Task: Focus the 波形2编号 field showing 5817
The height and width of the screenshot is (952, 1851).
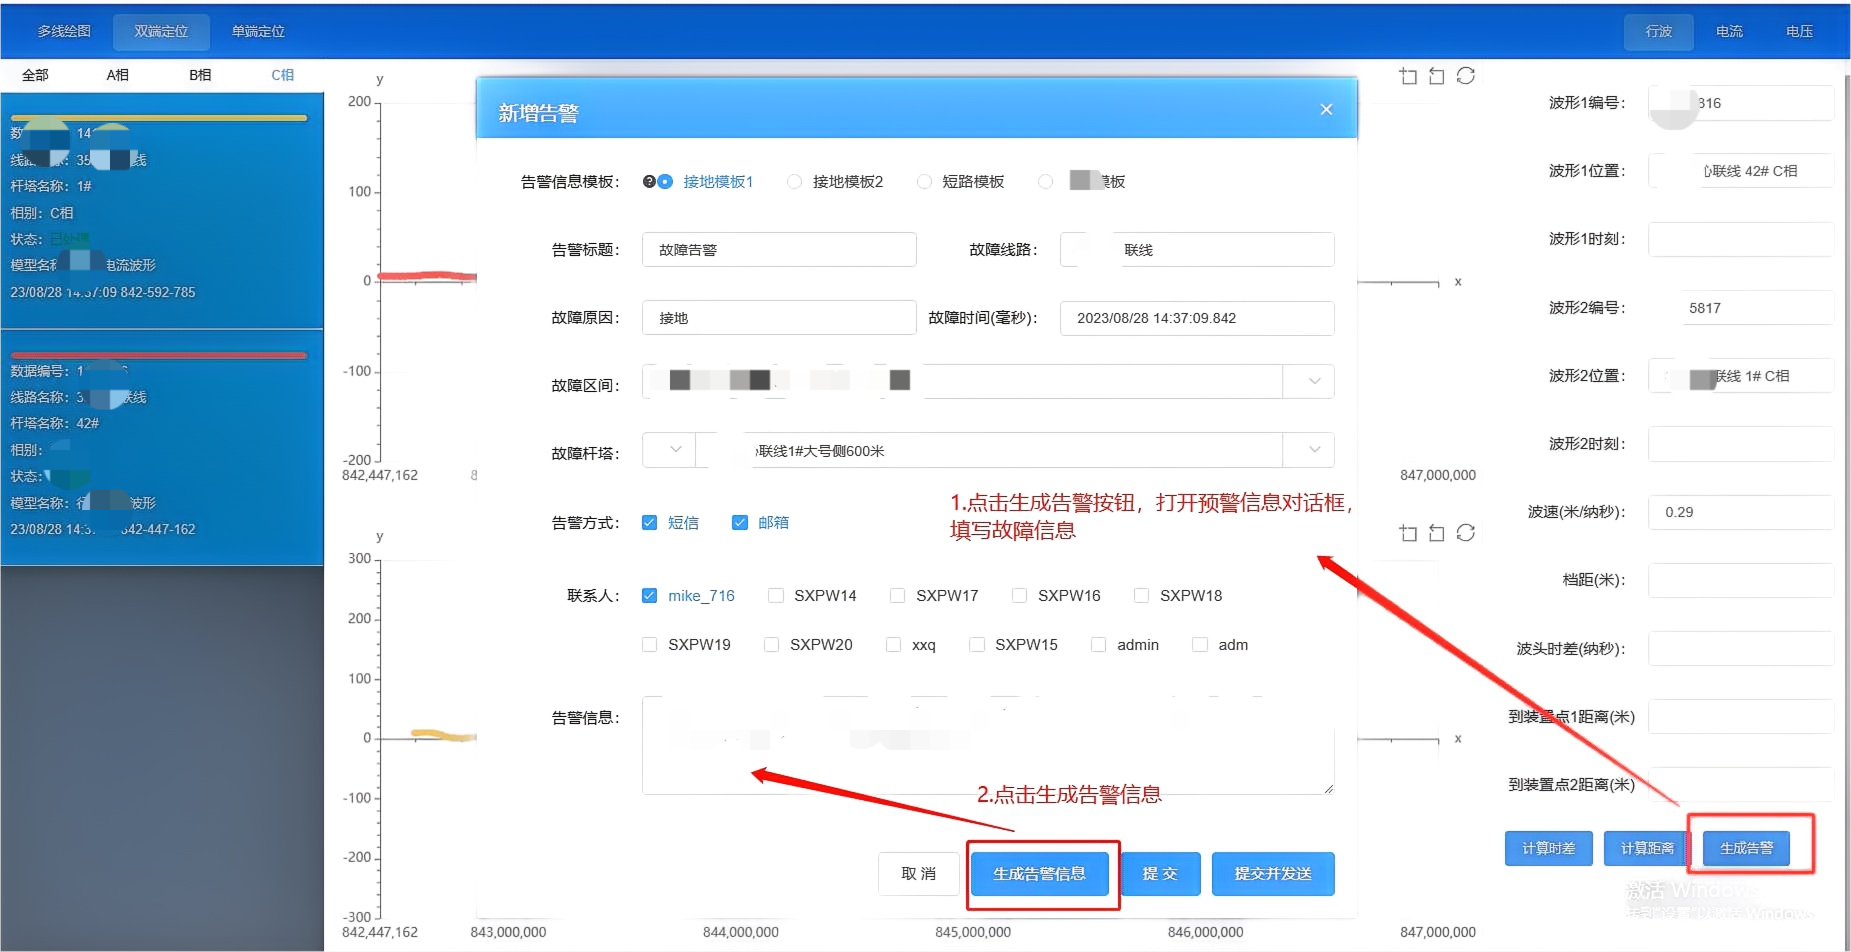Action: click(1741, 308)
